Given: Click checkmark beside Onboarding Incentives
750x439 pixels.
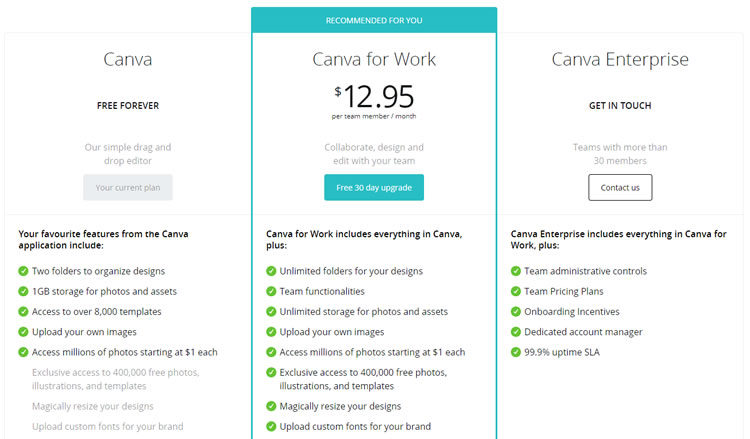Looking at the screenshot, I should (x=516, y=312).
